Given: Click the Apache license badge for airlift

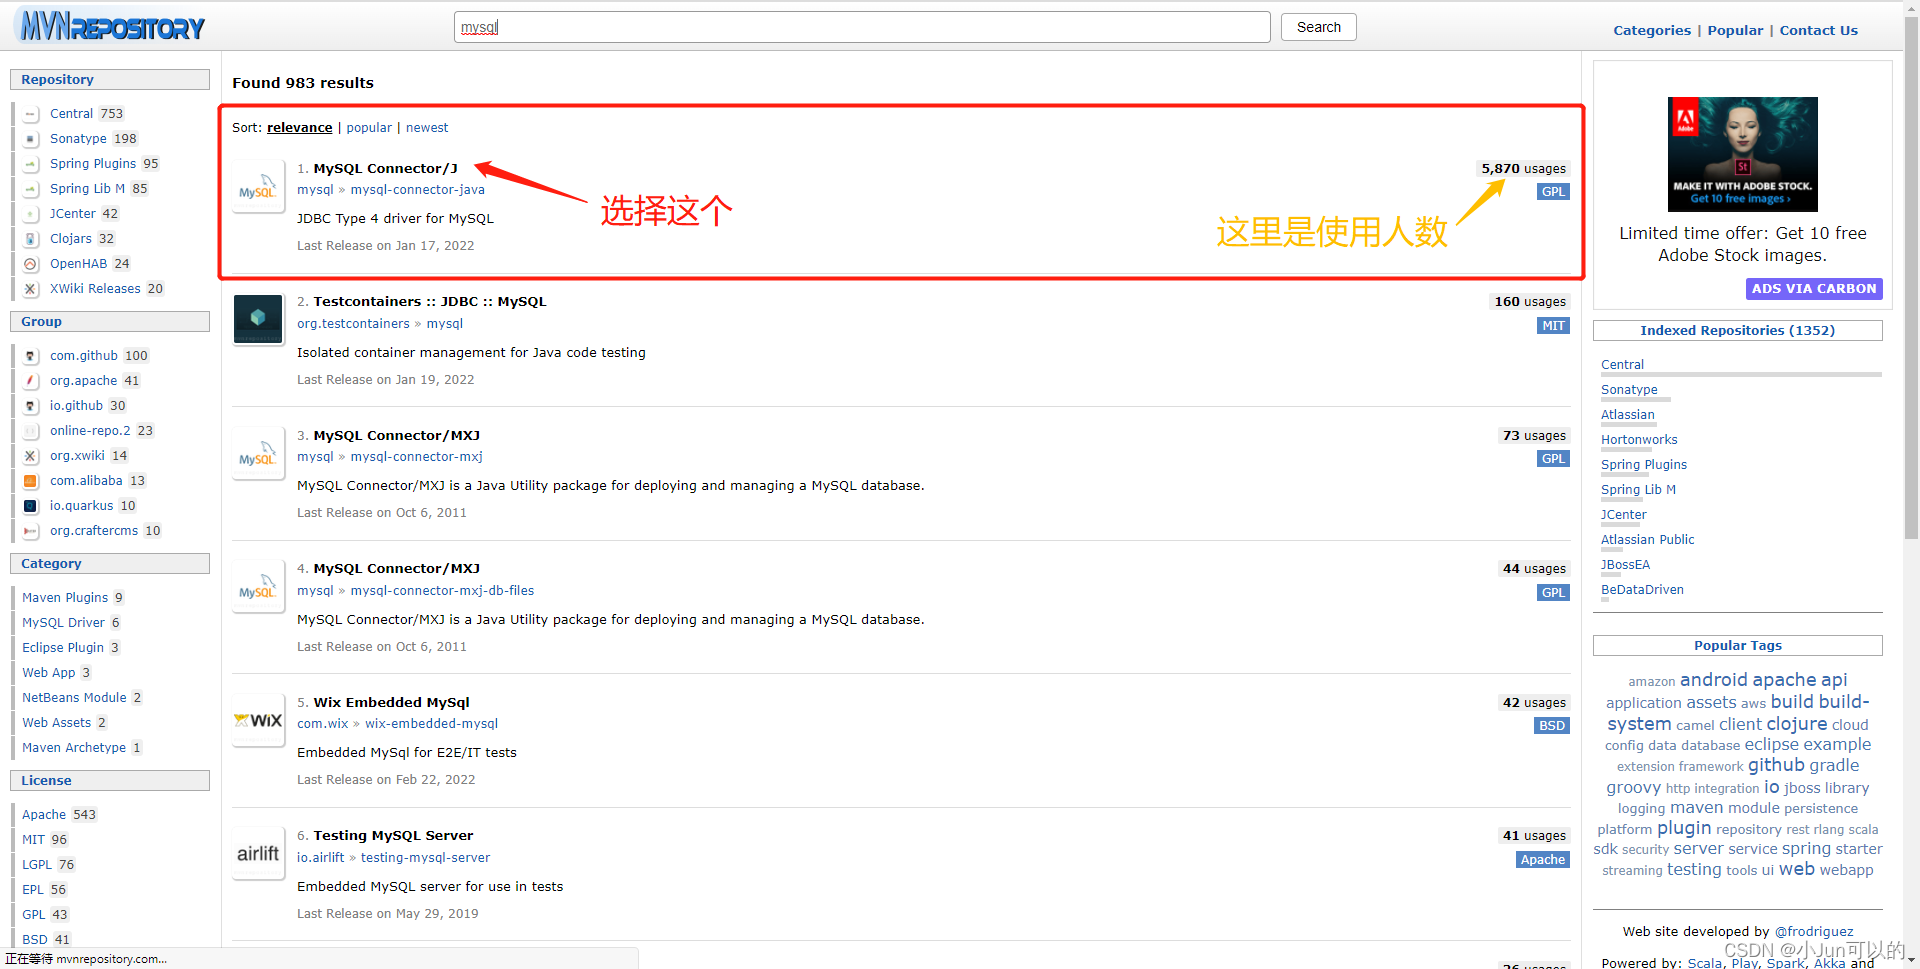Looking at the screenshot, I should click(1543, 860).
